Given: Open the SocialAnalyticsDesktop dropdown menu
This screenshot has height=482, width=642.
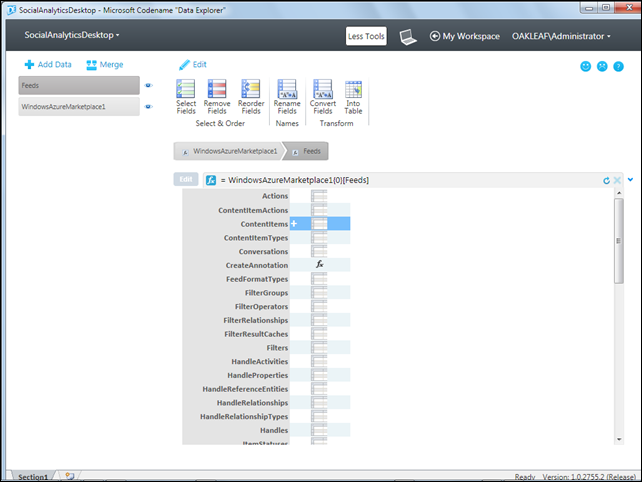Looking at the screenshot, I should pos(72,35).
